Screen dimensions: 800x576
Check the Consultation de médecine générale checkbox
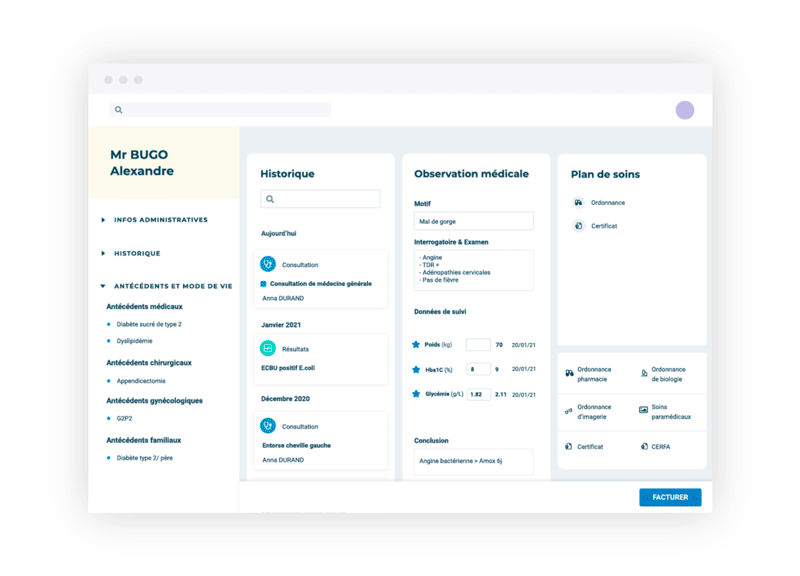tap(264, 284)
